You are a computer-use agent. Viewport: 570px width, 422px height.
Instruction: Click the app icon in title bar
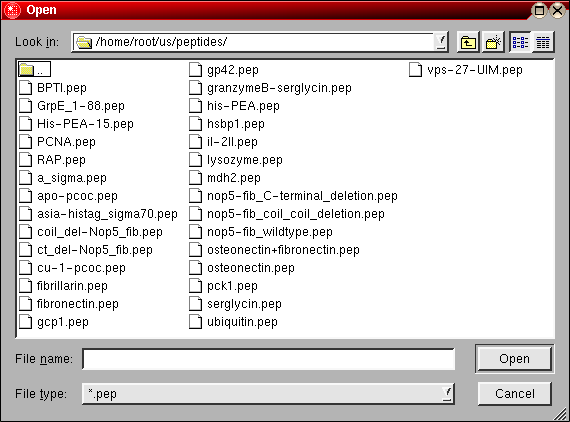pyautogui.click(x=12, y=10)
